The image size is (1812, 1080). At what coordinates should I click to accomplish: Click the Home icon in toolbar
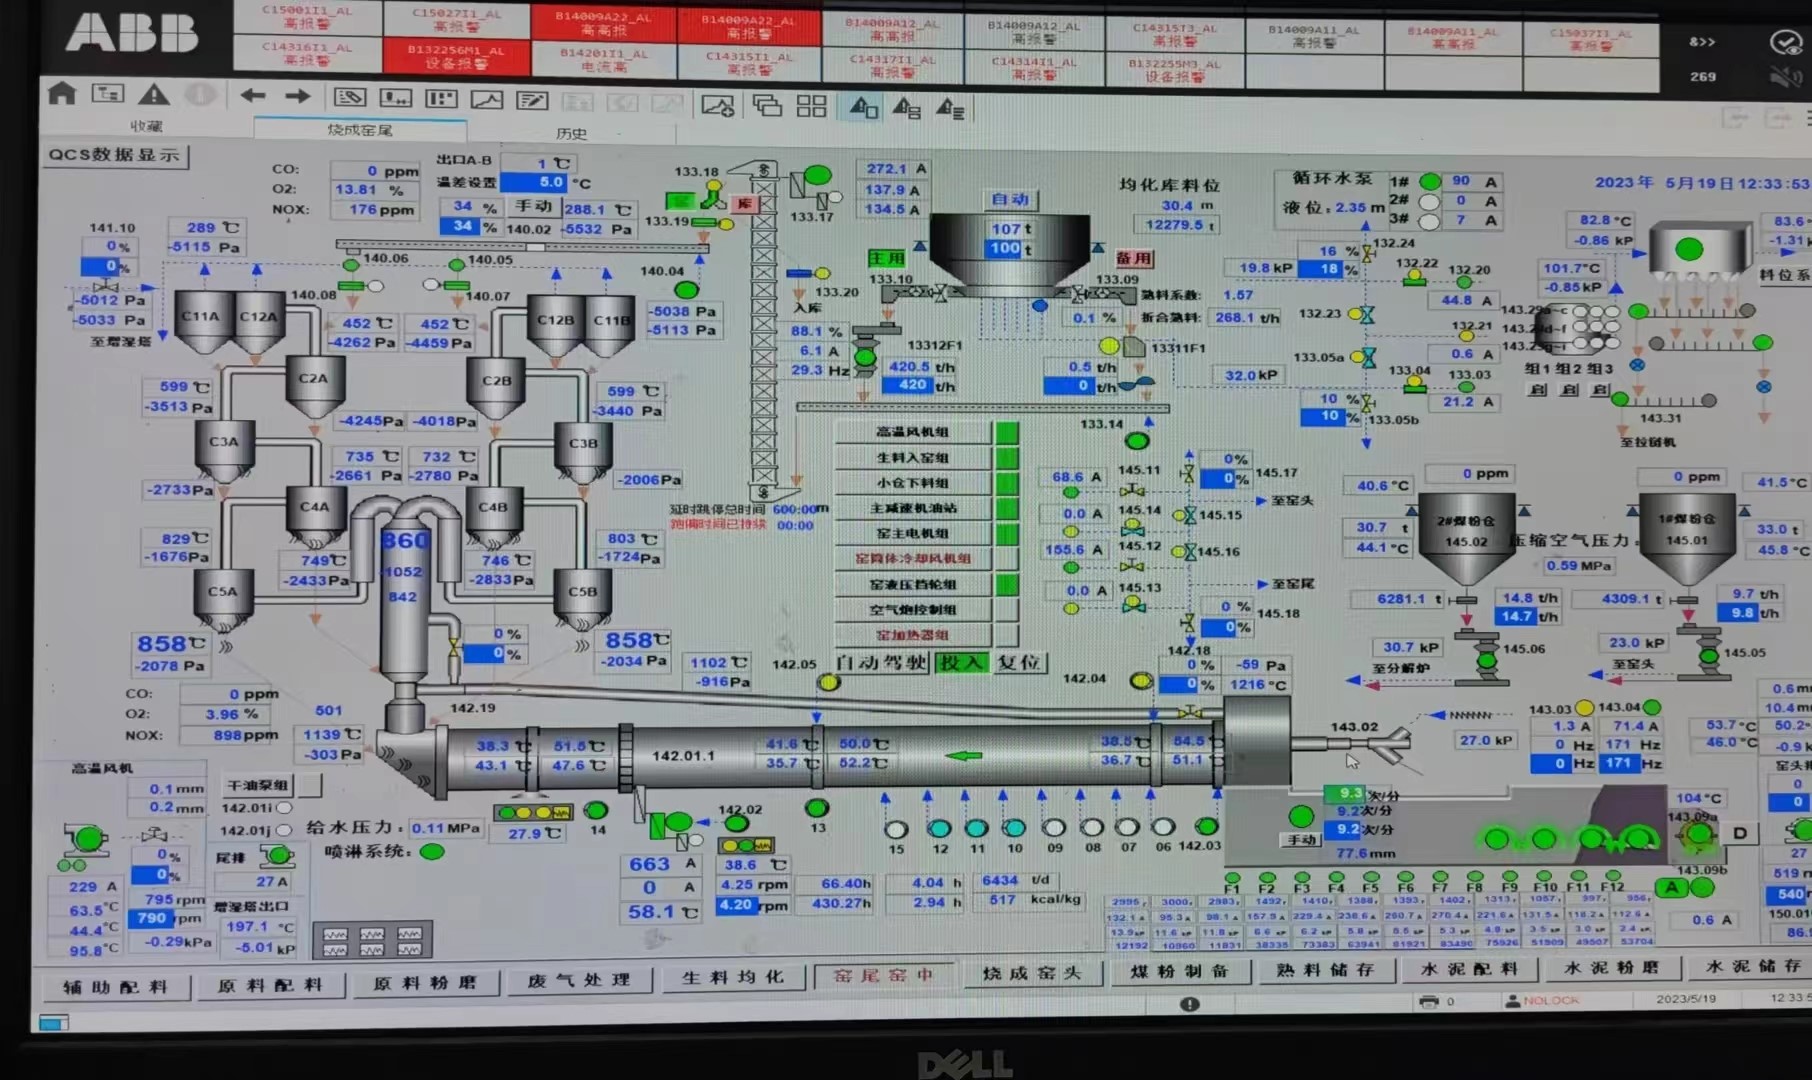(62, 94)
